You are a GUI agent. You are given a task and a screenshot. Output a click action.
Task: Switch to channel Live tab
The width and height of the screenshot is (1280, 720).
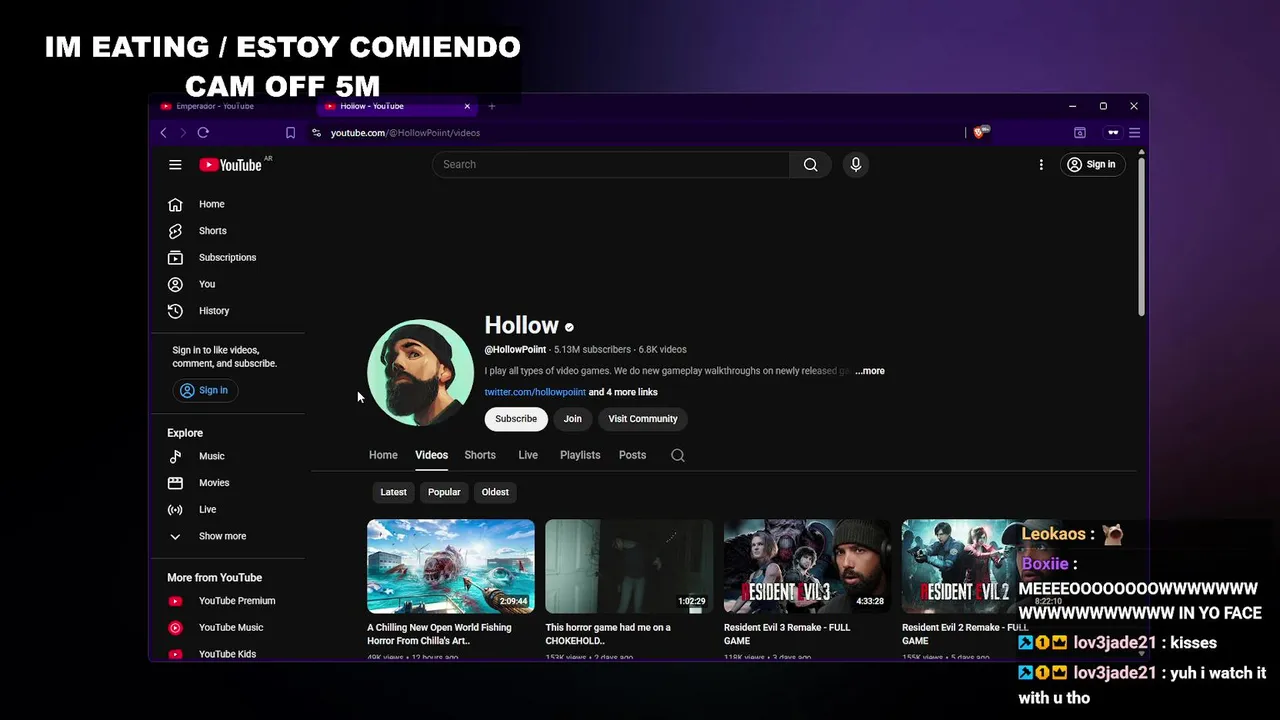[x=528, y=455]
